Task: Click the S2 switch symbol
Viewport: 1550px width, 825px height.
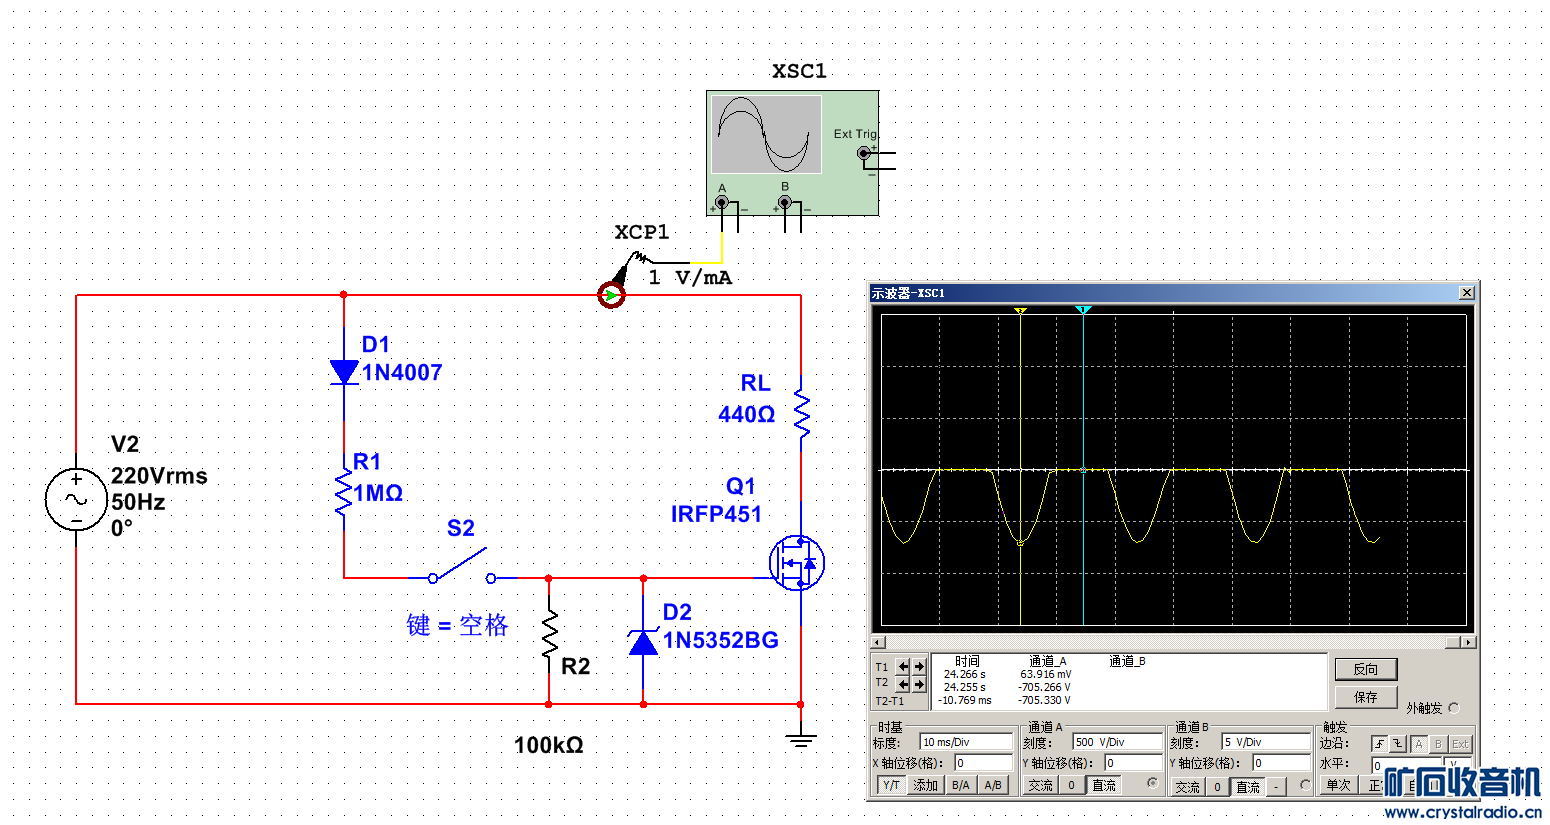Action: point(461,567)
